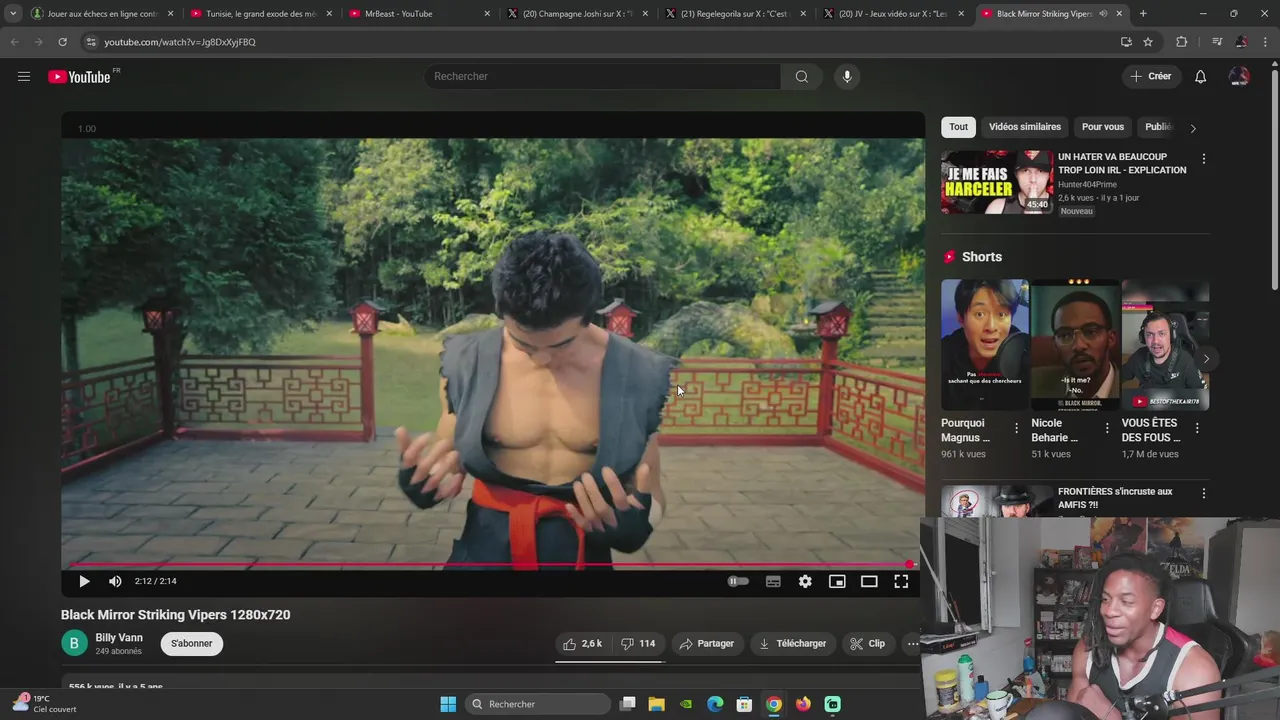Open the account avatar menu
Screen dimensions: 1280x720
1239,76
